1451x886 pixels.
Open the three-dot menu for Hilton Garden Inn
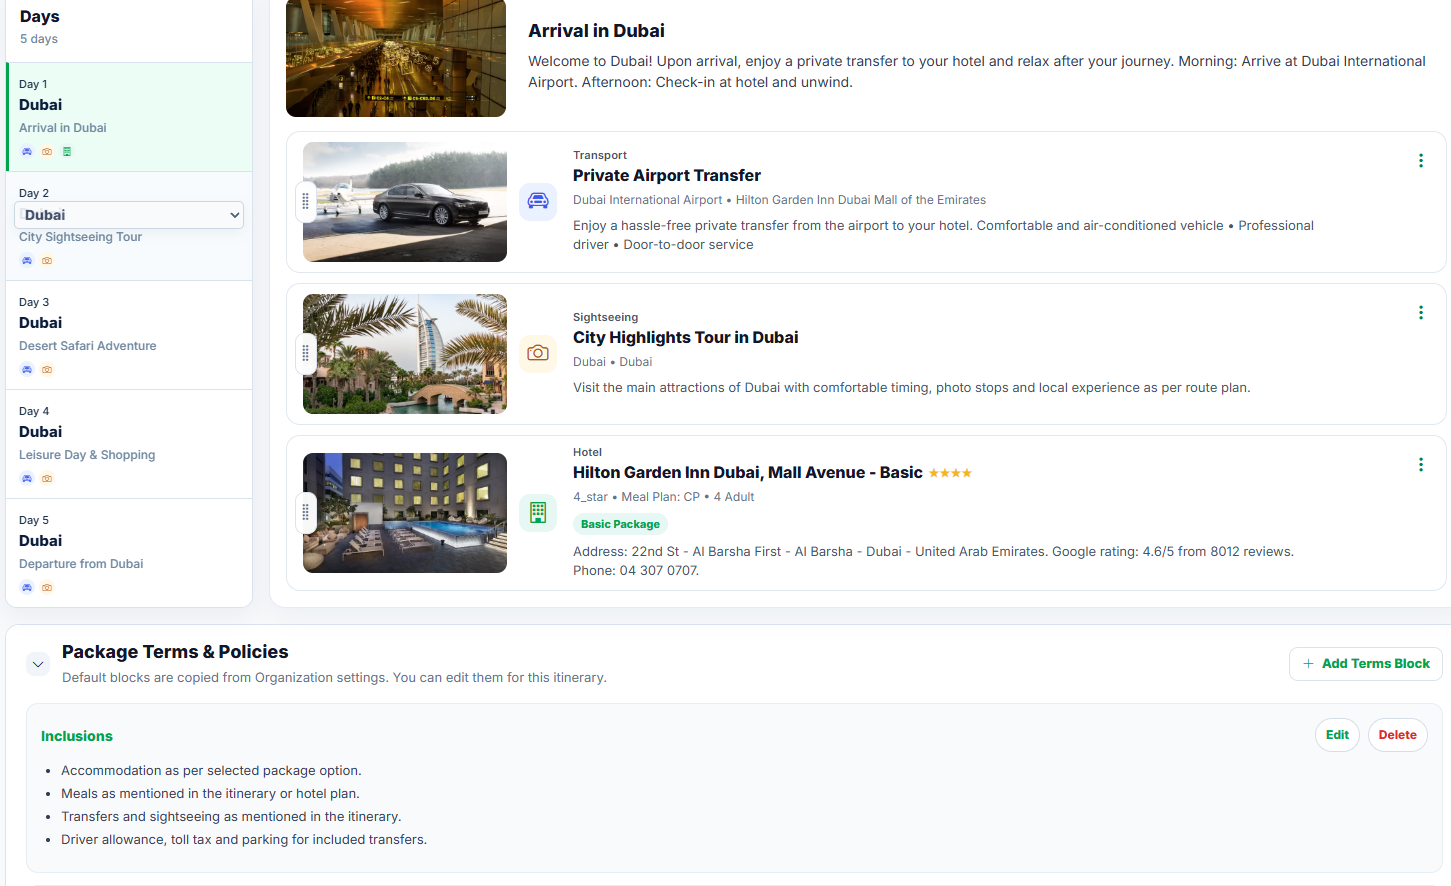click(1420, 465)
